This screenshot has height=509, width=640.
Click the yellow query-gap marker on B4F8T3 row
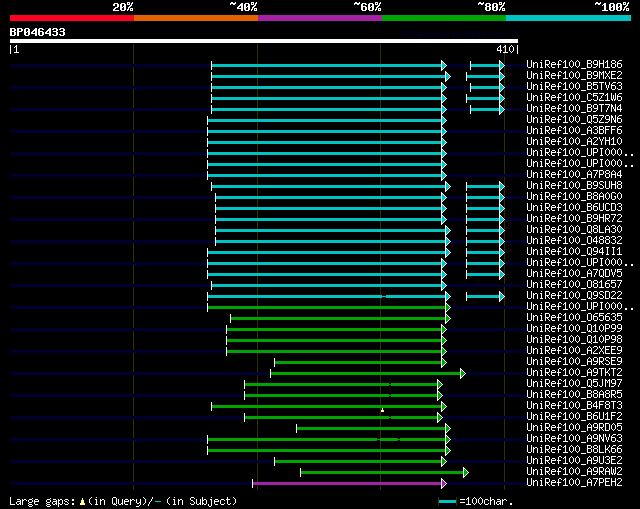coord(382,410)
